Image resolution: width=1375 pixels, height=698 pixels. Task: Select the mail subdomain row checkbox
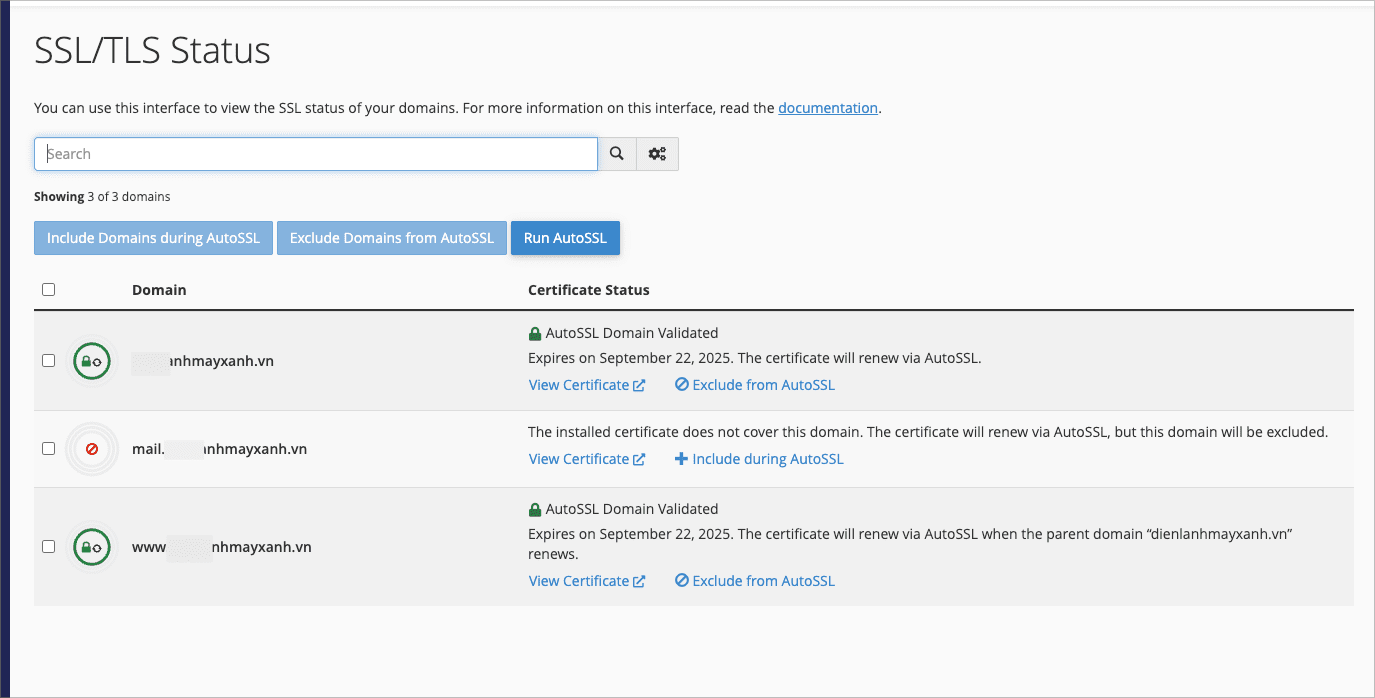click(x=48, y=449)
